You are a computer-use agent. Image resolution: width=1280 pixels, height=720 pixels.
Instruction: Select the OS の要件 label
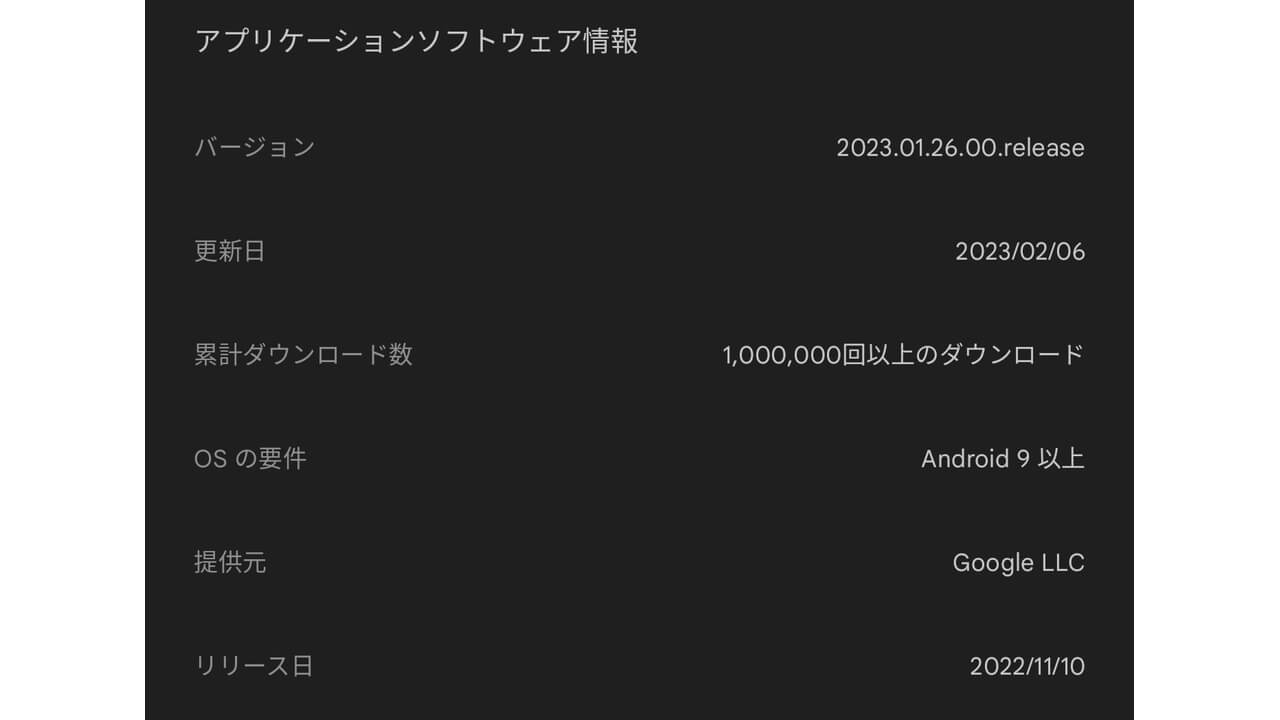click(x=250, y=459)
